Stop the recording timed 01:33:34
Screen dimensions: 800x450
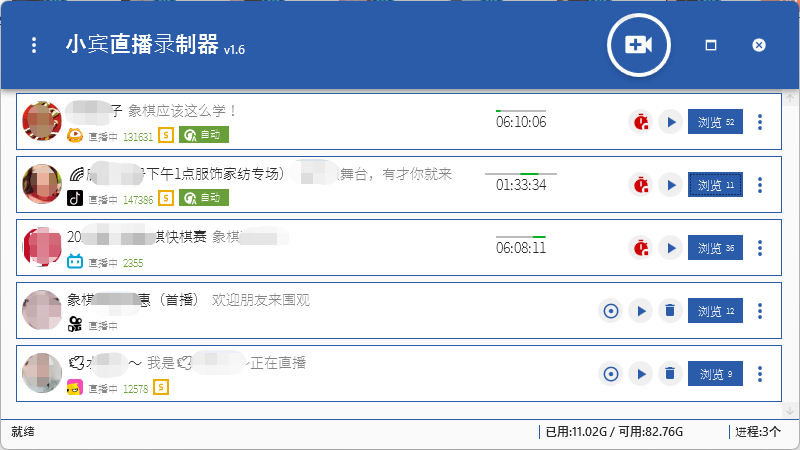point(640,185)
